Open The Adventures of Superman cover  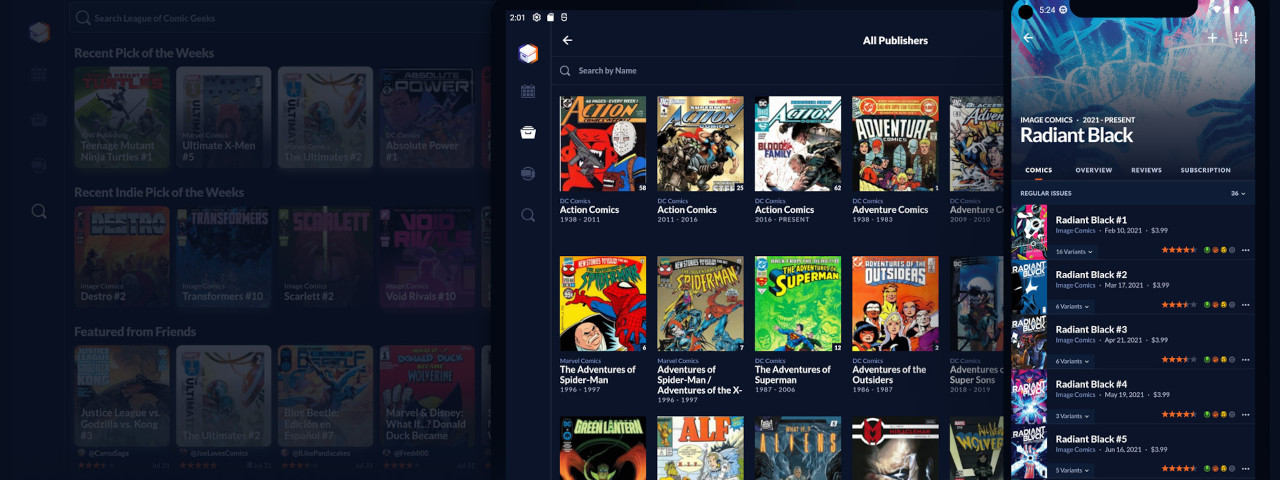click(798, 304)
